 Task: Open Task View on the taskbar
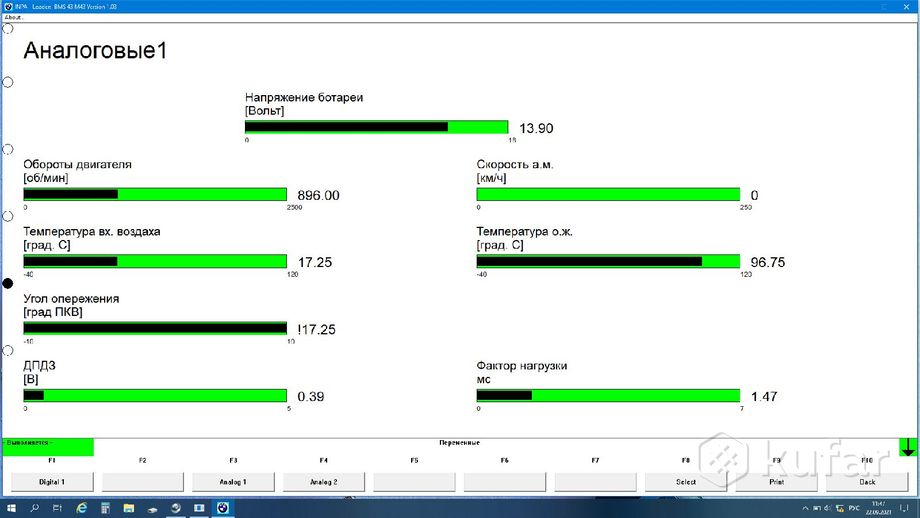pyautogui.click(x=59, y=508)
